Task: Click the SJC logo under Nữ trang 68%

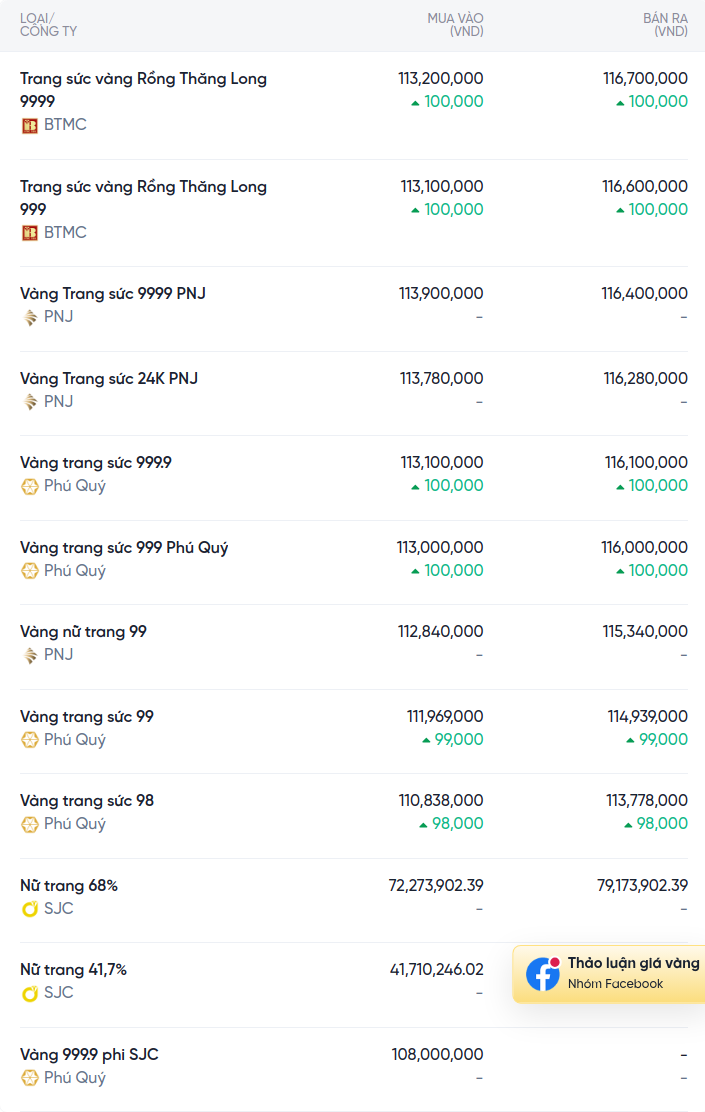Action: coord(30,909)
